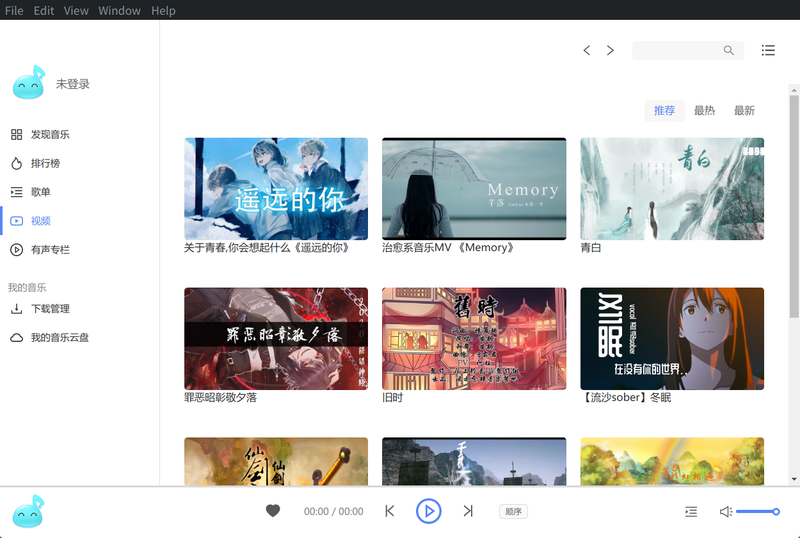Adjust the volume slider
The height and width of the screenshot is (538, 800).
pos(757,512)
